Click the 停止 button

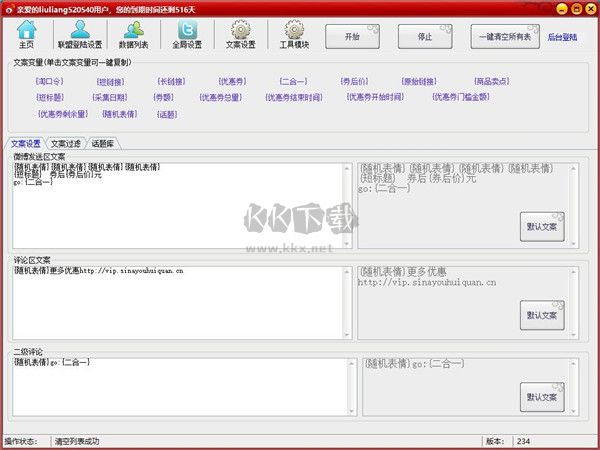pyautogui.click(x=425, y=37)
